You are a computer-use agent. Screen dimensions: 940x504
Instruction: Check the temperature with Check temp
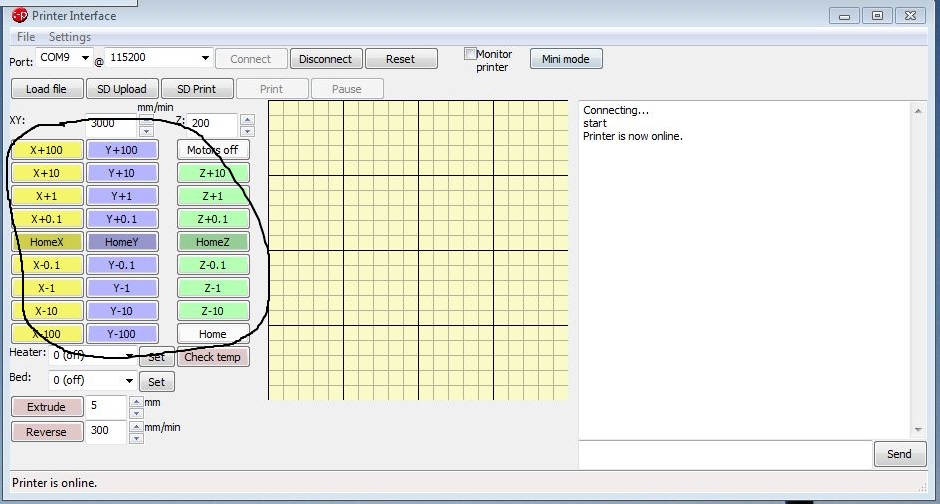pos(213,357)
